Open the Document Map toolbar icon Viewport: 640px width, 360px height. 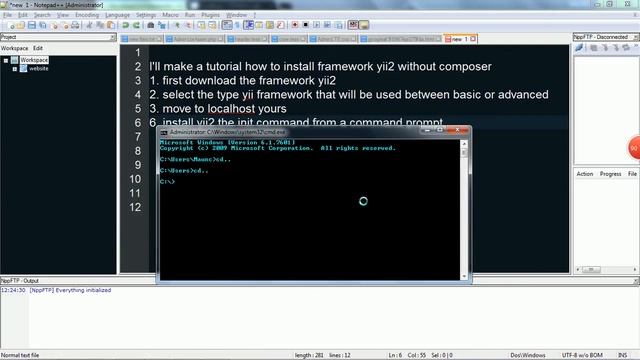click(269, 25)
